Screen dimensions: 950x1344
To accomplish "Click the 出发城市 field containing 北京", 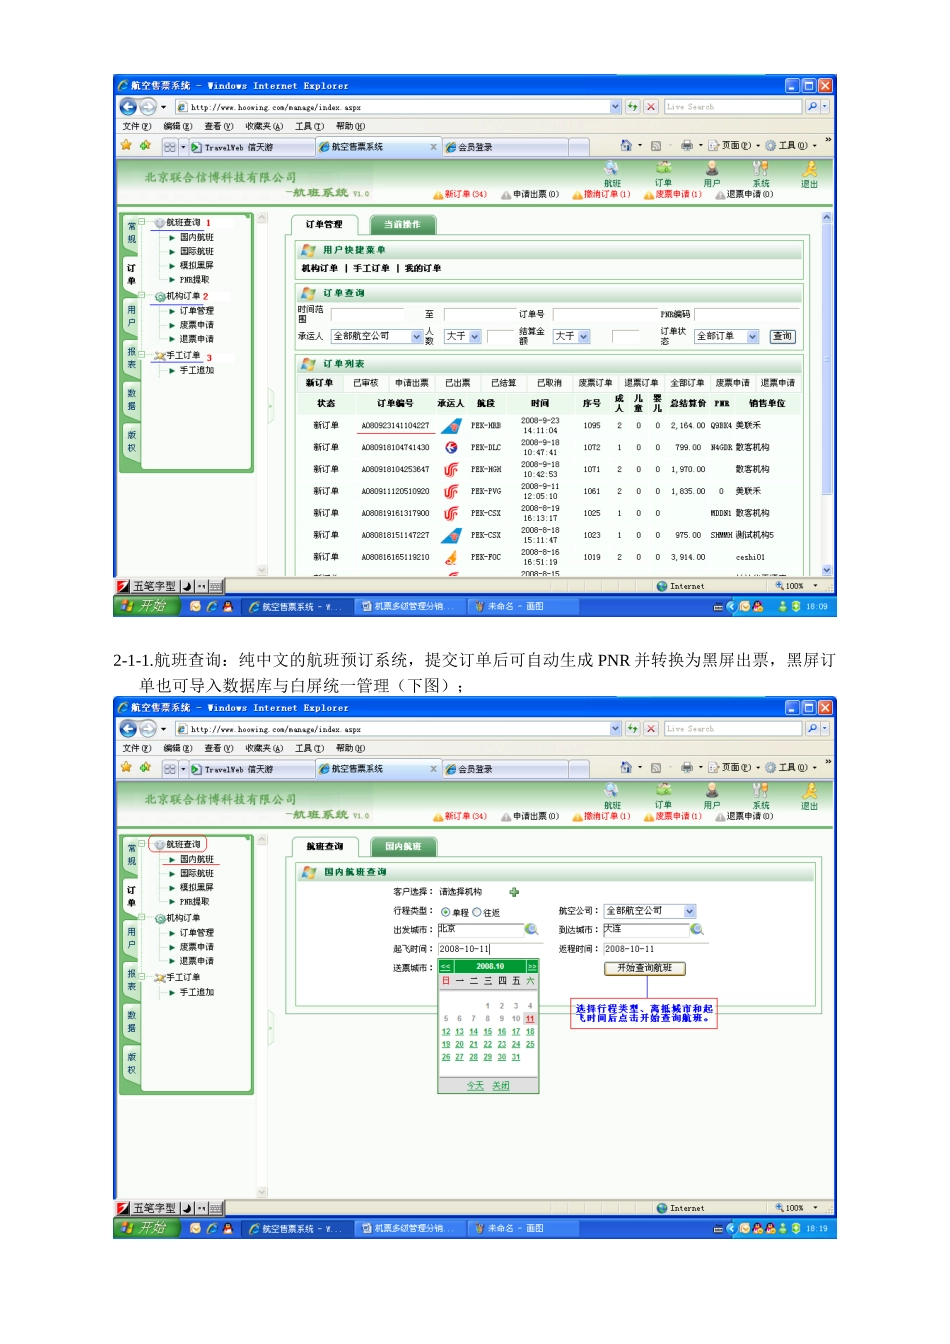I will click(481, 929).
